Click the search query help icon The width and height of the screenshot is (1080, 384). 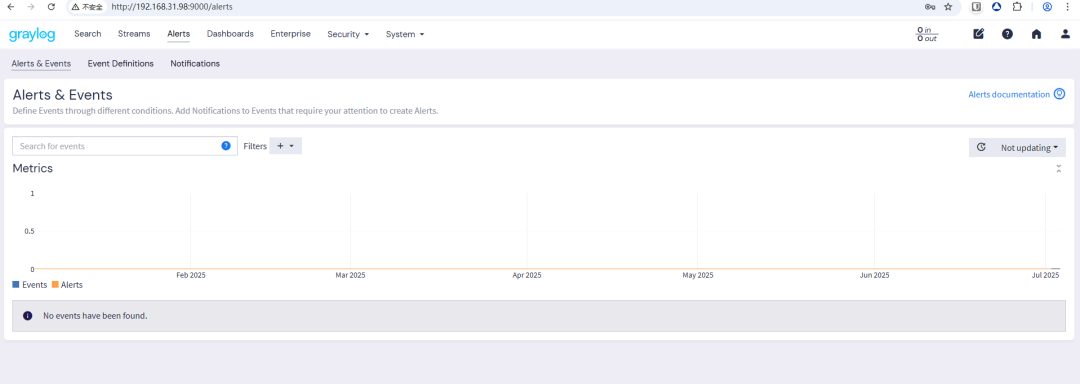[x=226, y=146]
